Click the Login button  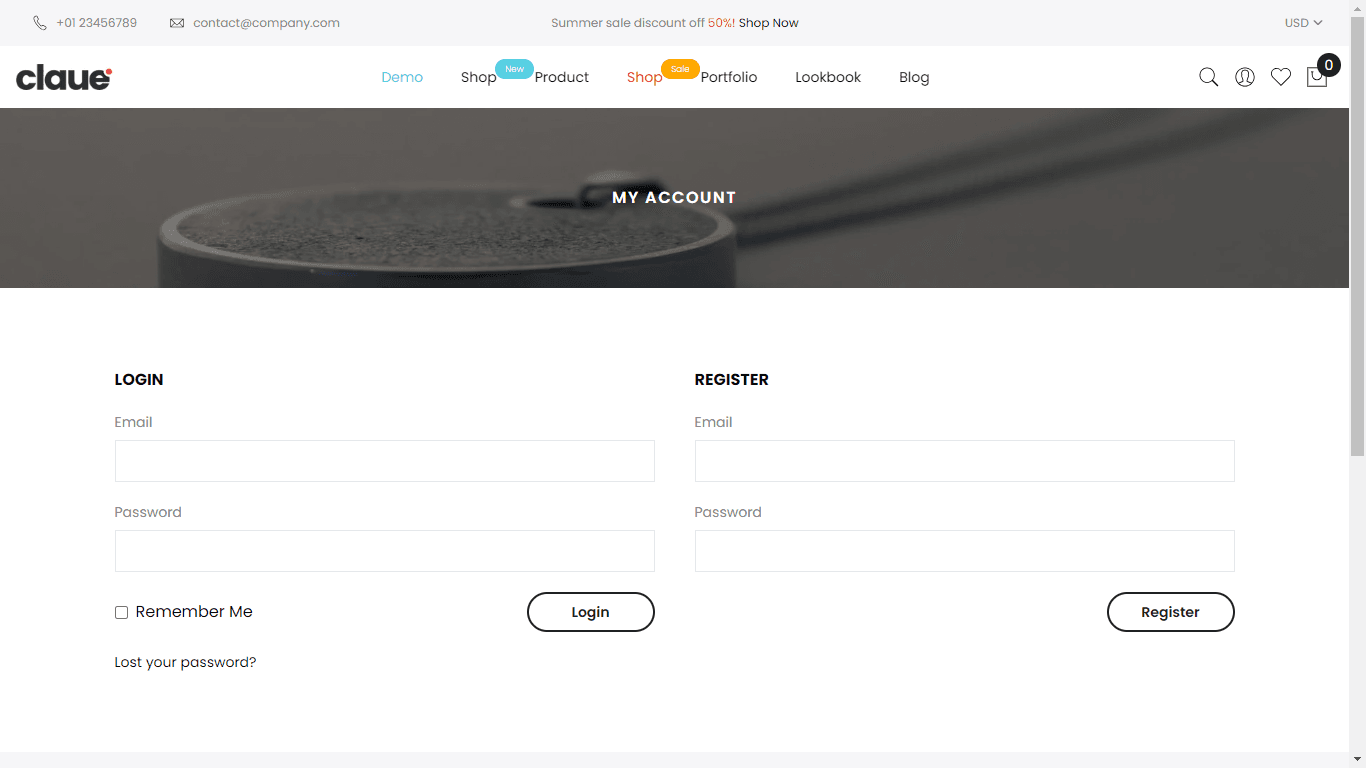tap(591, 612)
